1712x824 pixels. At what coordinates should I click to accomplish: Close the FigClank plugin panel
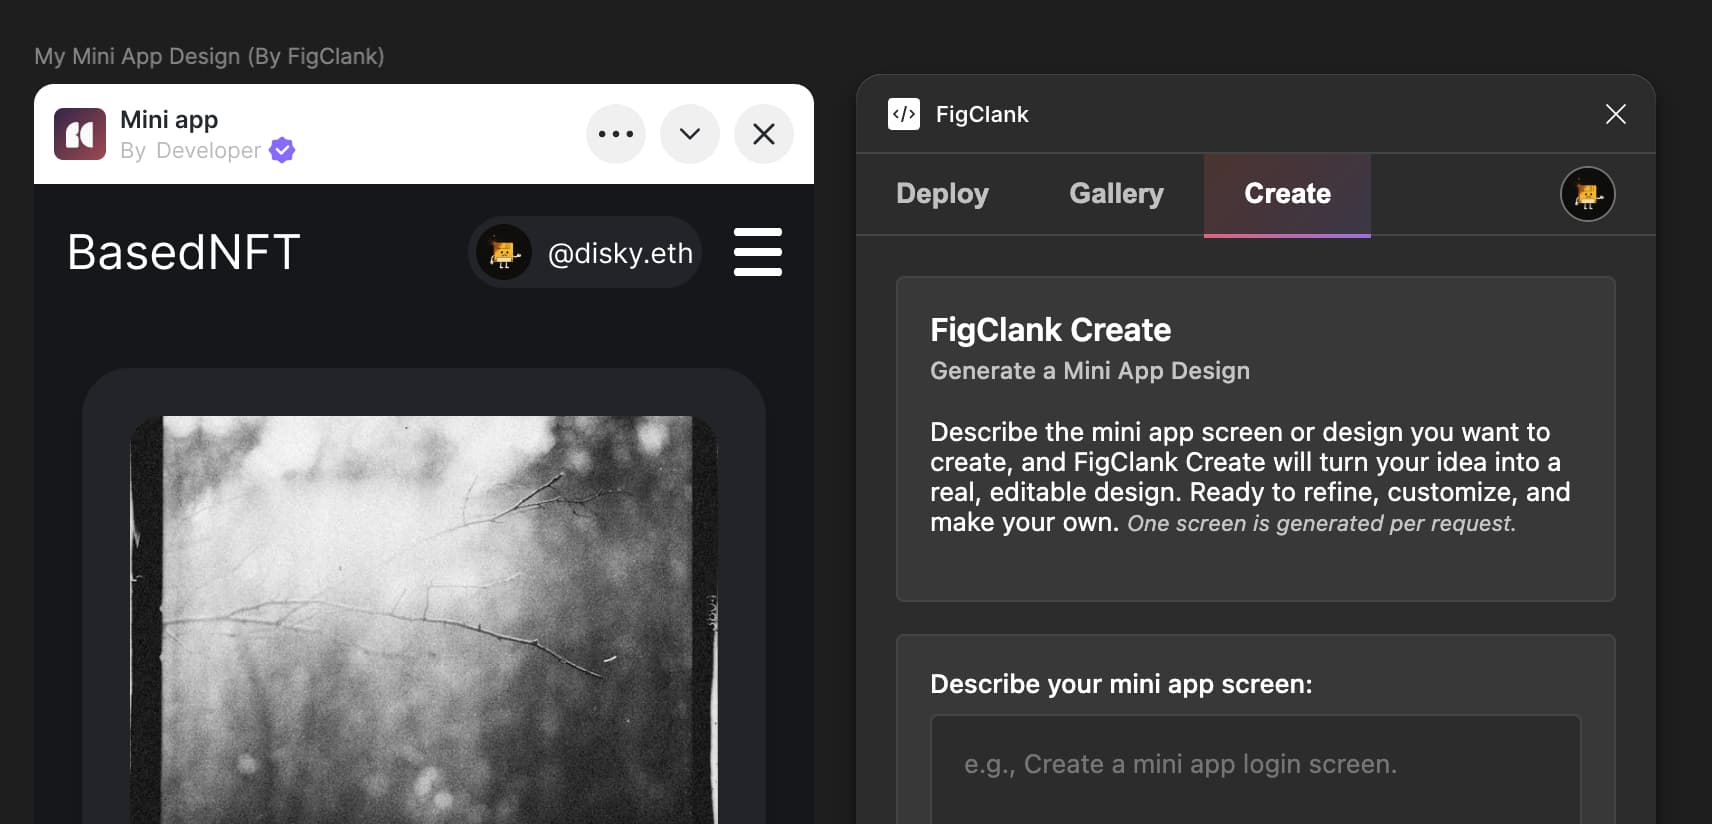[1615, 114]
